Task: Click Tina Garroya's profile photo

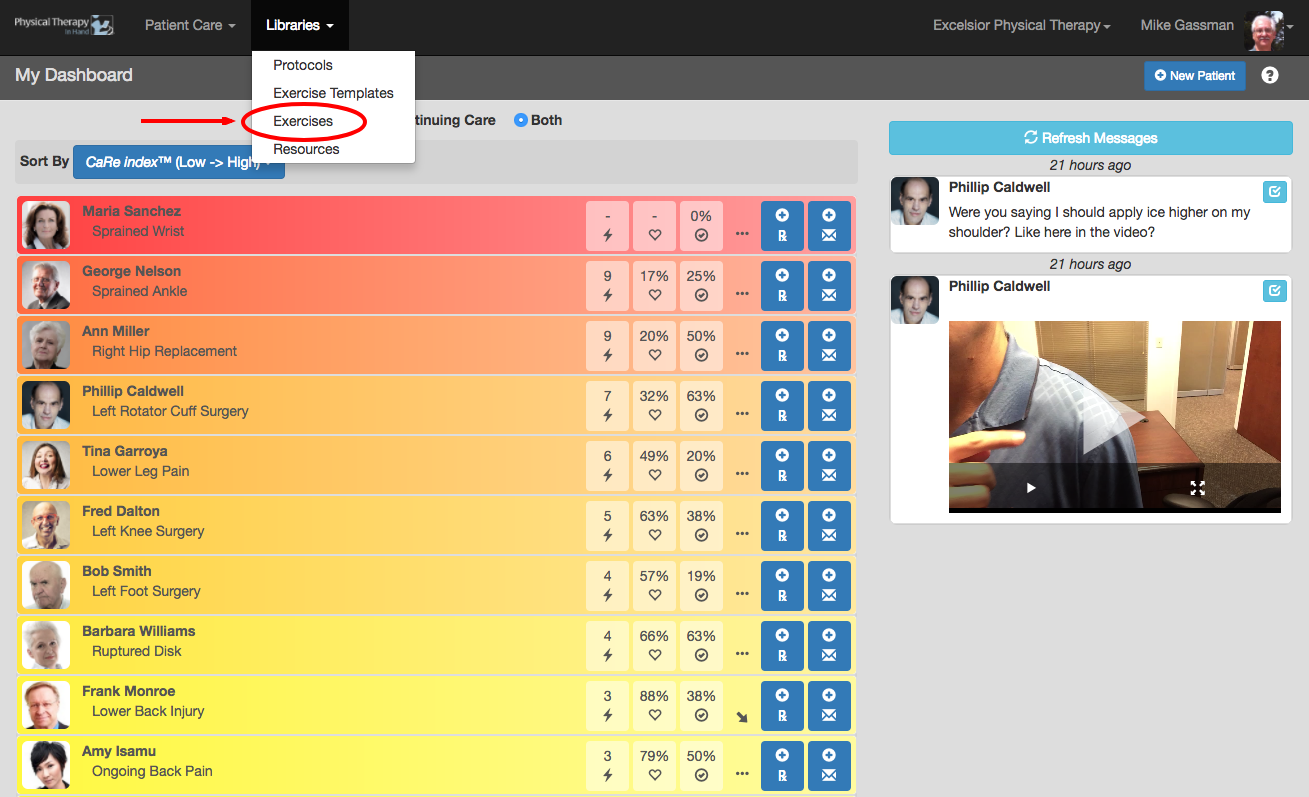Action: [46, 465]
